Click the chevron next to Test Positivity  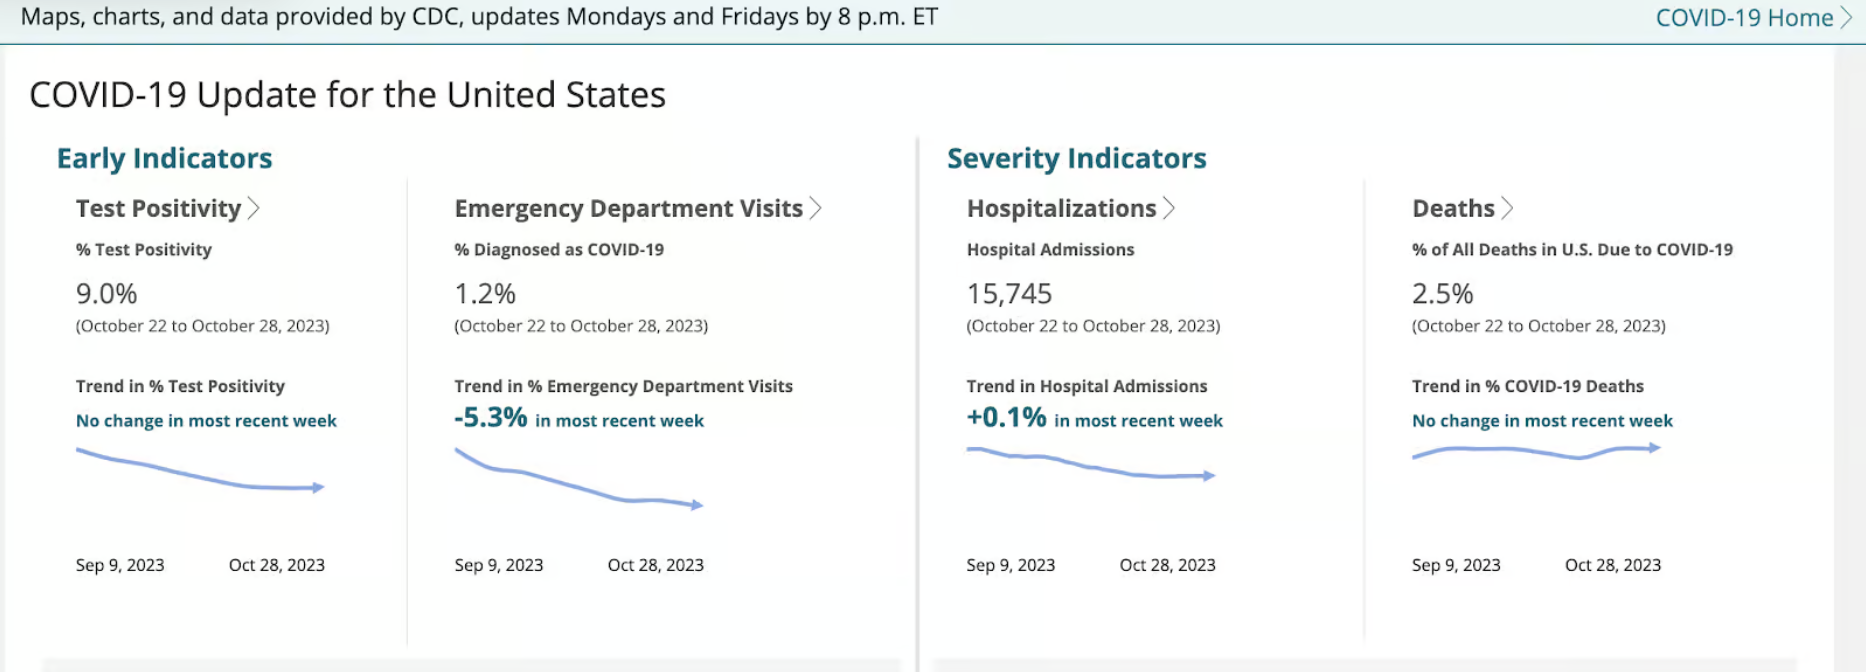click(x=254, y=208)
